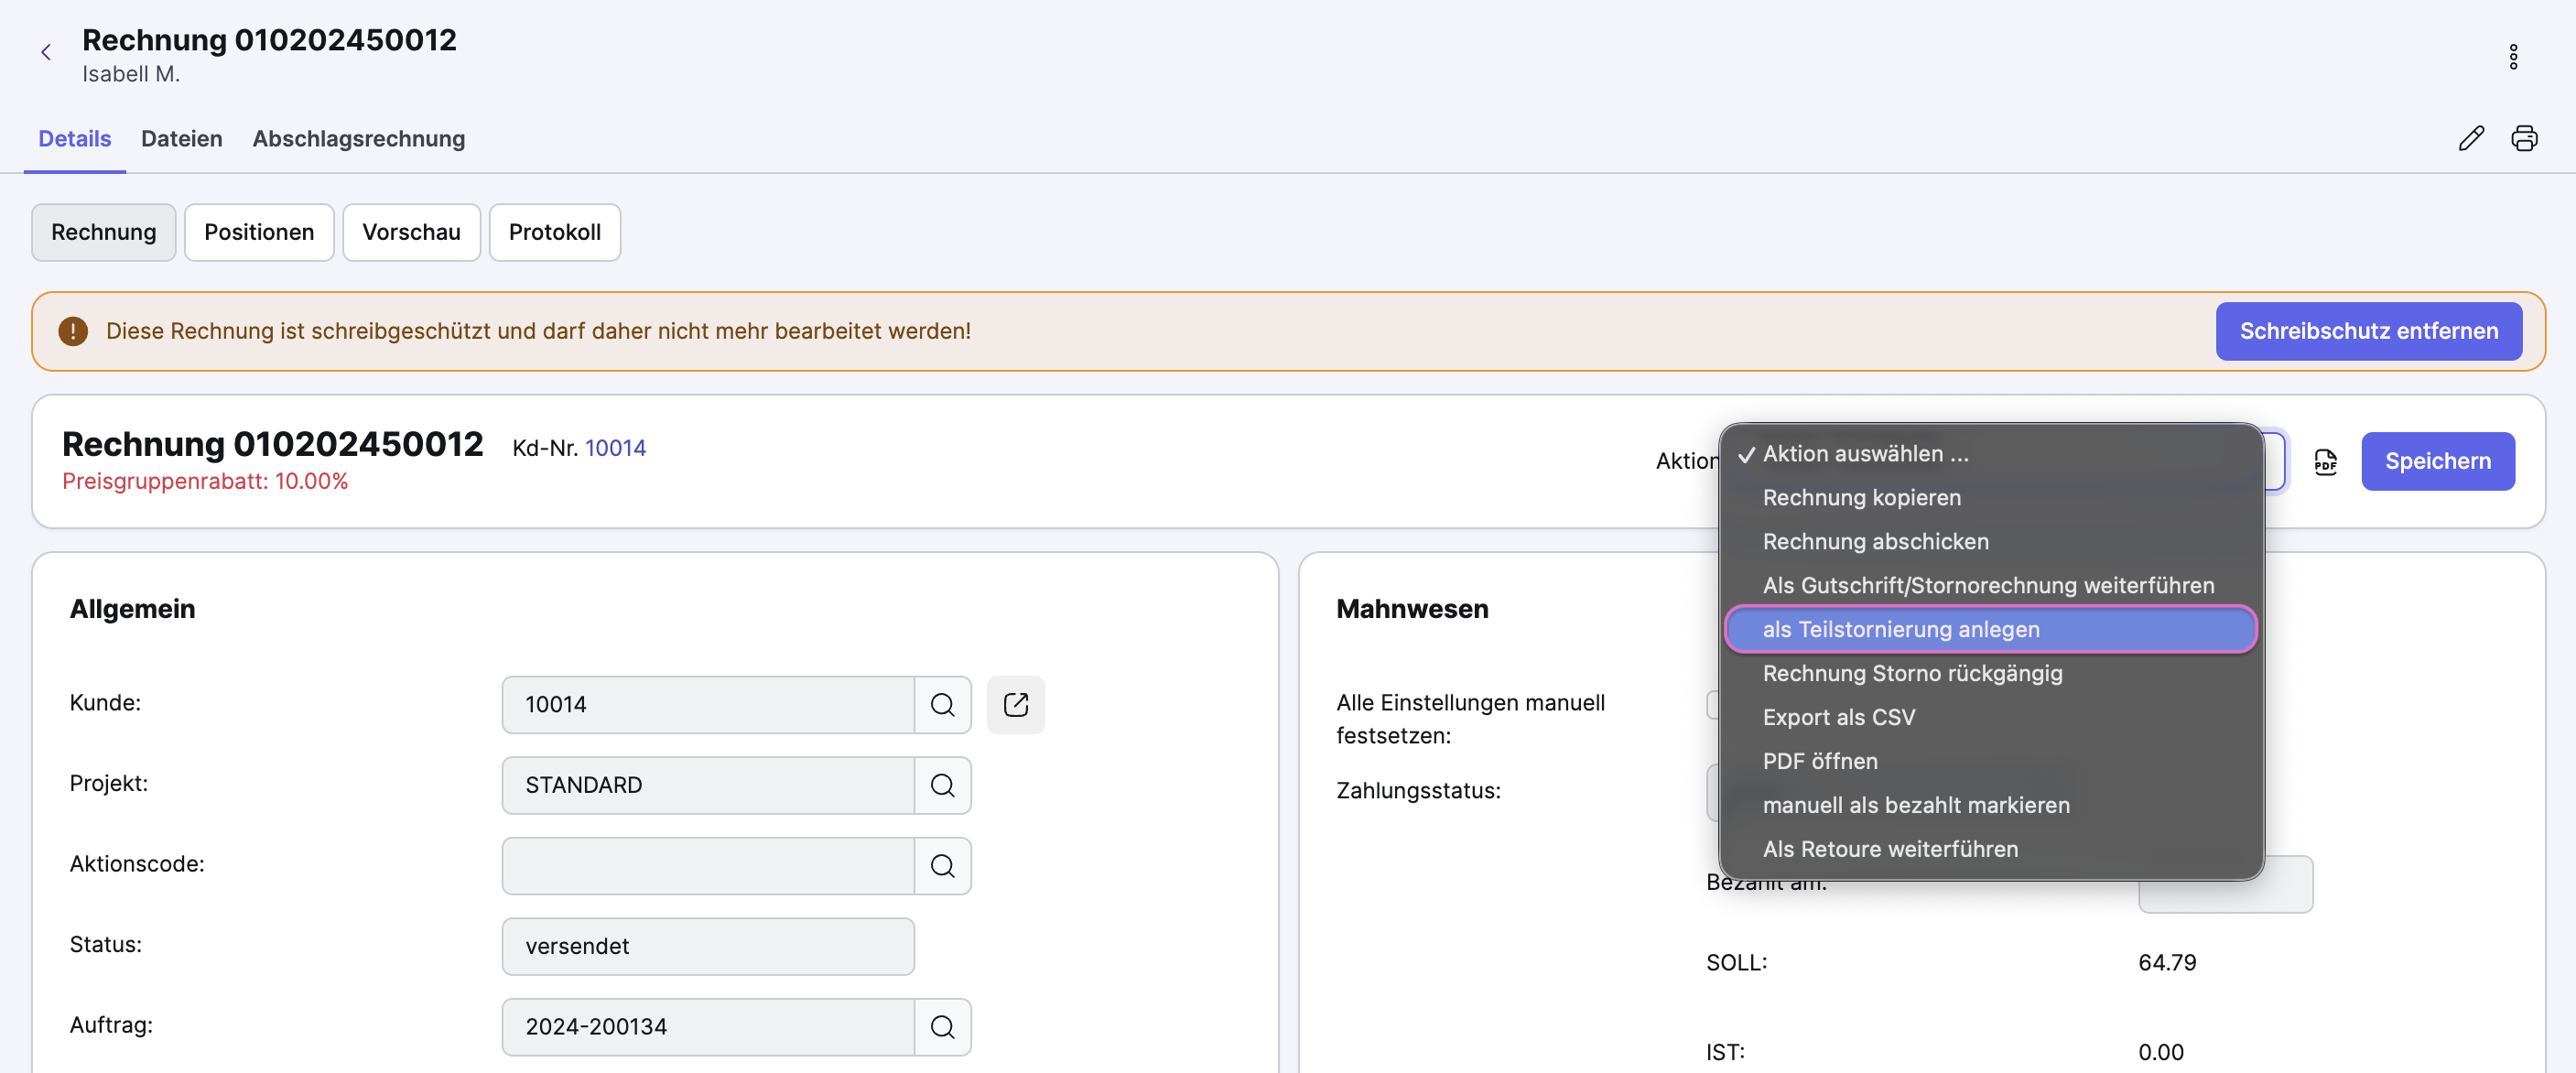2576x1073 pixels.
Task: Open the three-dot more options menu
Action: pos(2512,57)
